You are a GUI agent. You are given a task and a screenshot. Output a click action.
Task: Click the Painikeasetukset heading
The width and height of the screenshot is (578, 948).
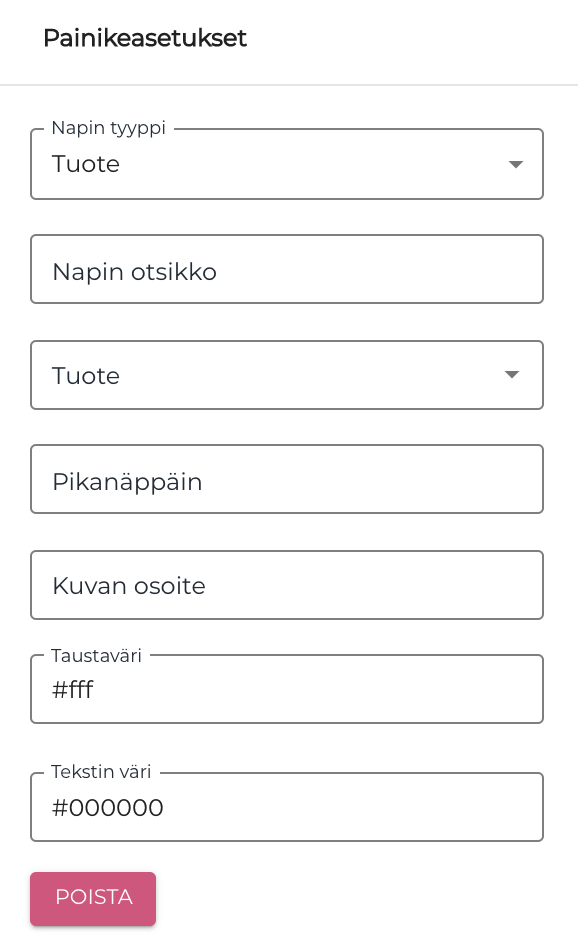click(x=145, y=38)
